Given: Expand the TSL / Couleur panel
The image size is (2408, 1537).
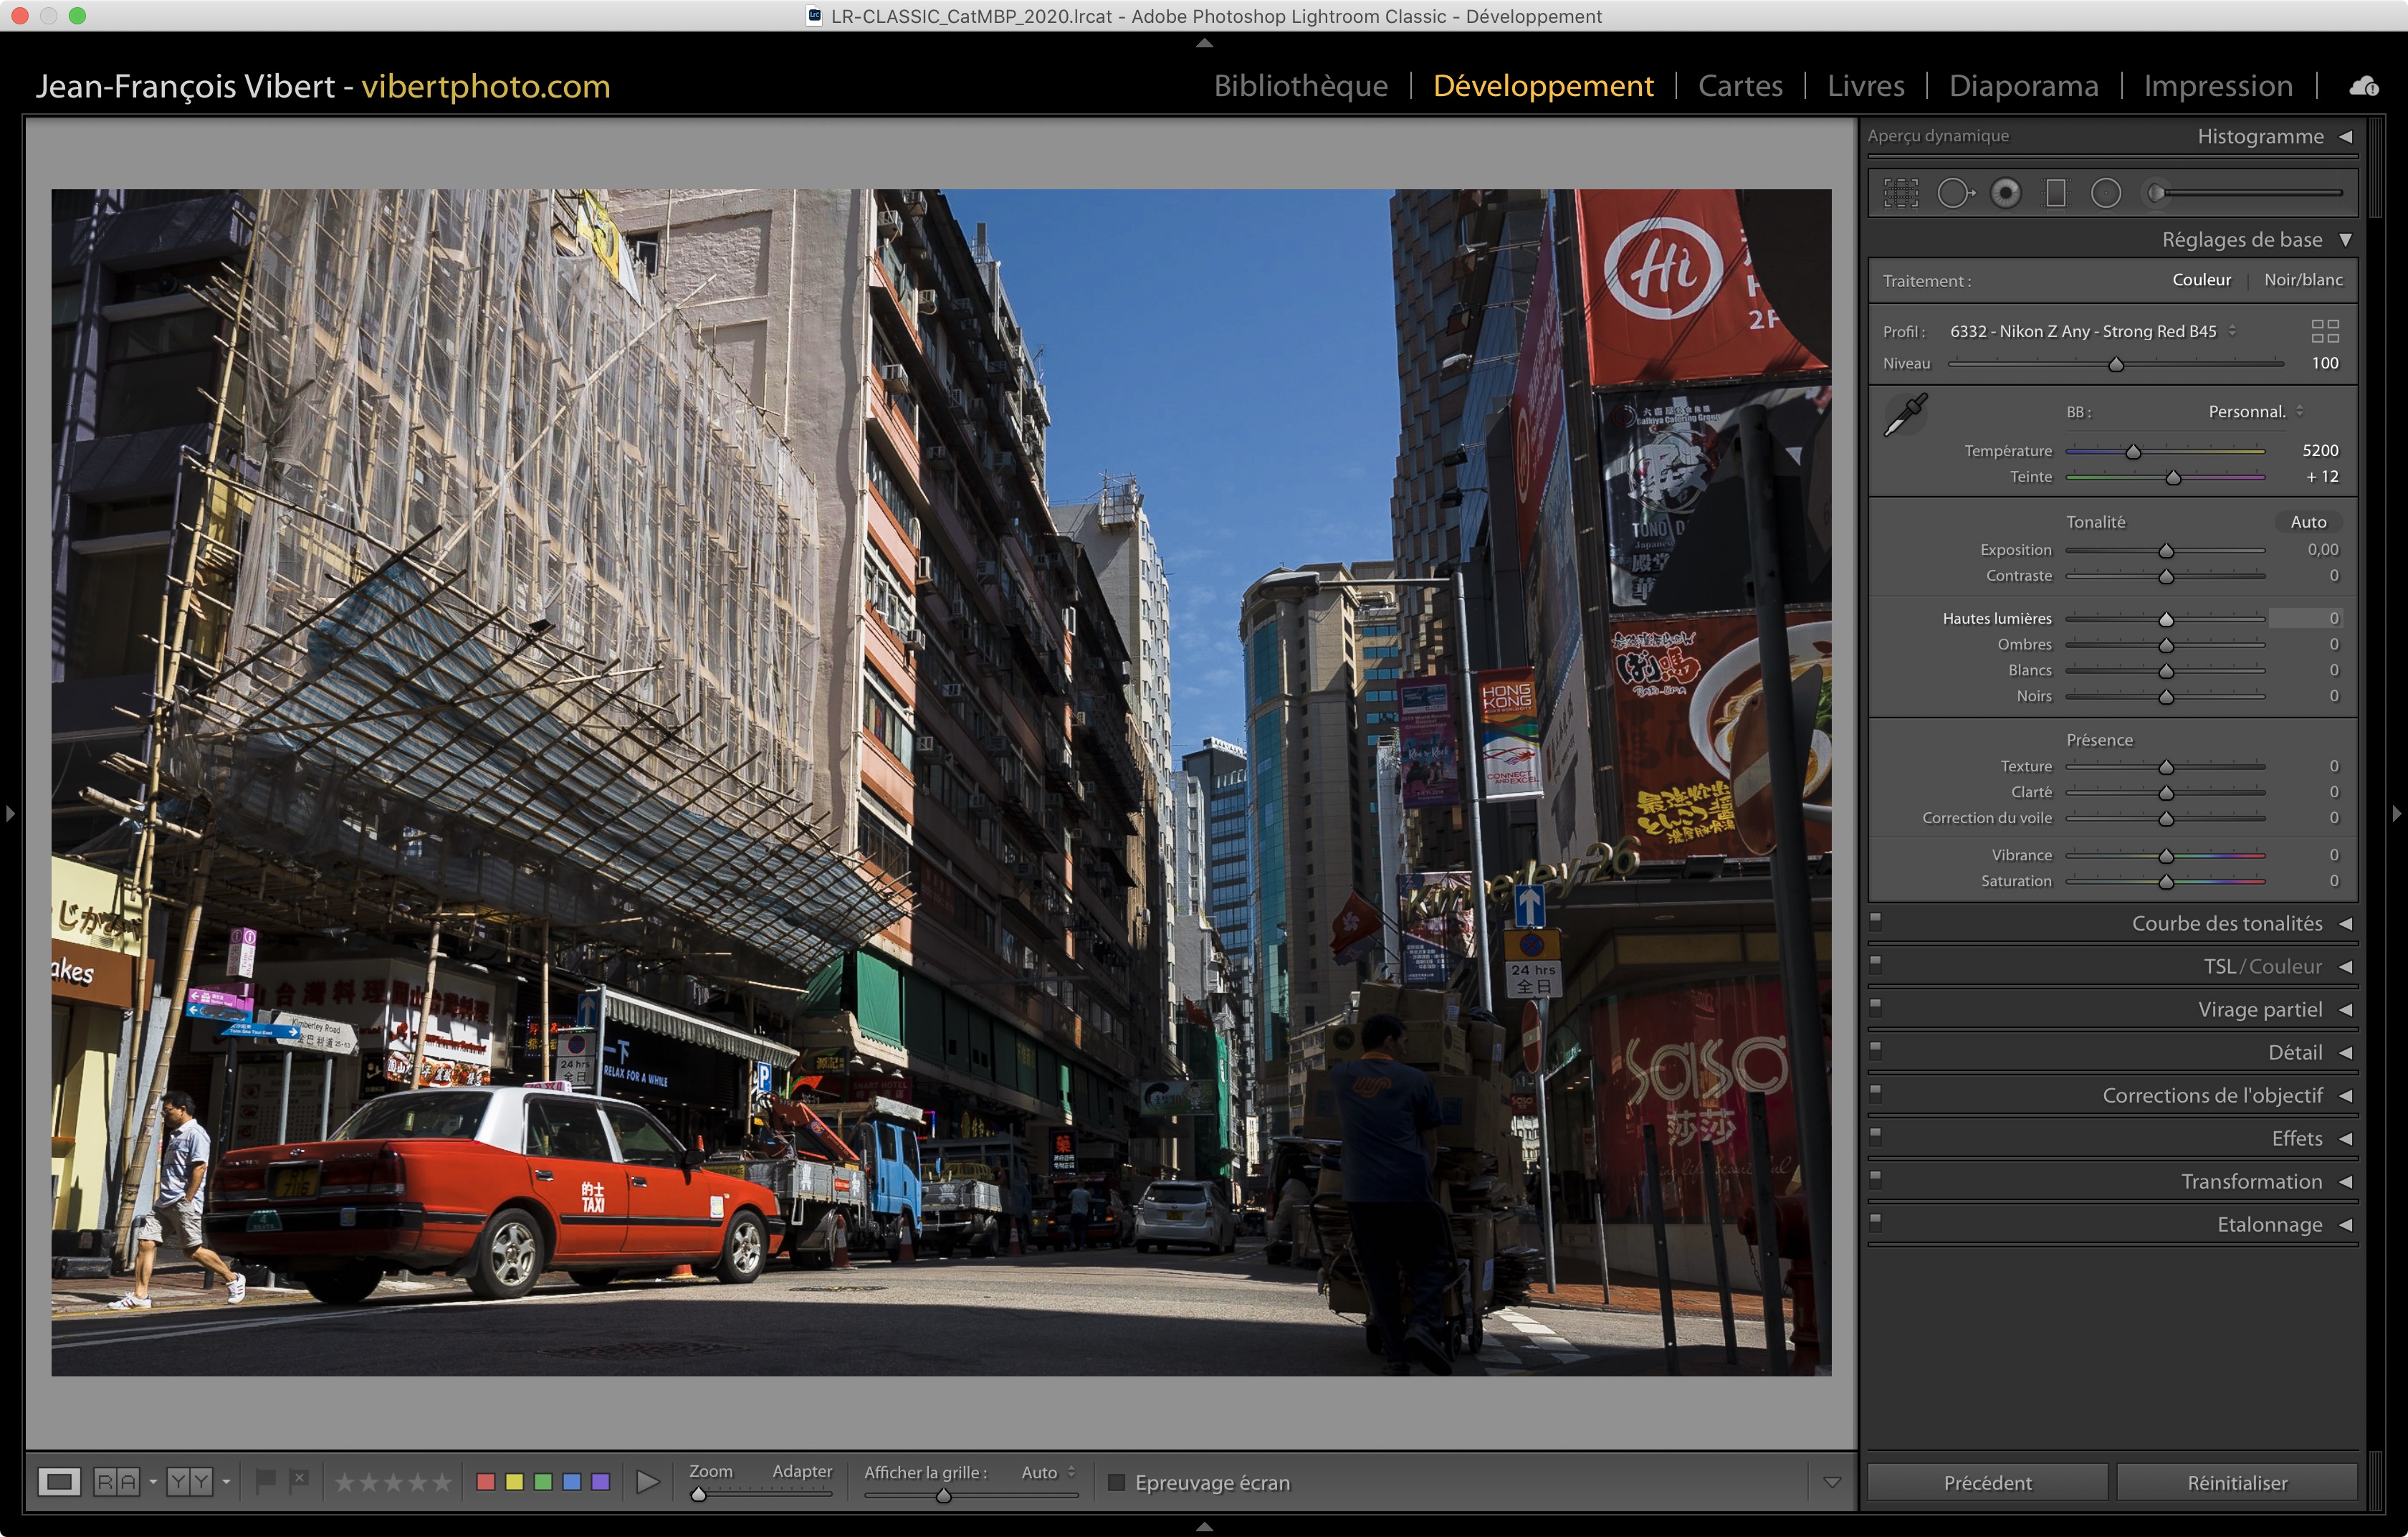Looking at the screenshot, I should tap(2262, 966).
